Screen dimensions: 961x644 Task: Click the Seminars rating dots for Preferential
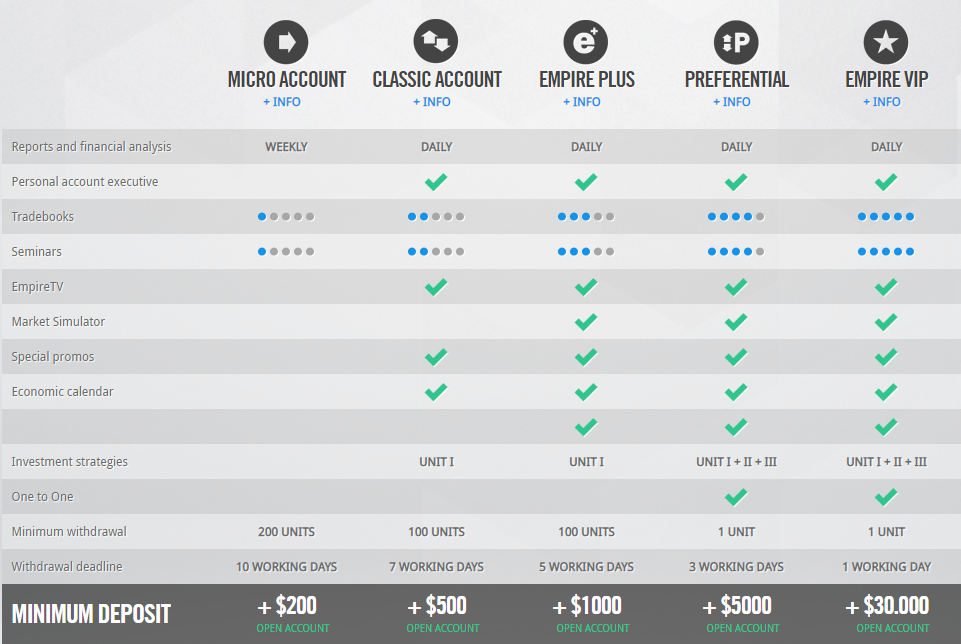(736, 251)
